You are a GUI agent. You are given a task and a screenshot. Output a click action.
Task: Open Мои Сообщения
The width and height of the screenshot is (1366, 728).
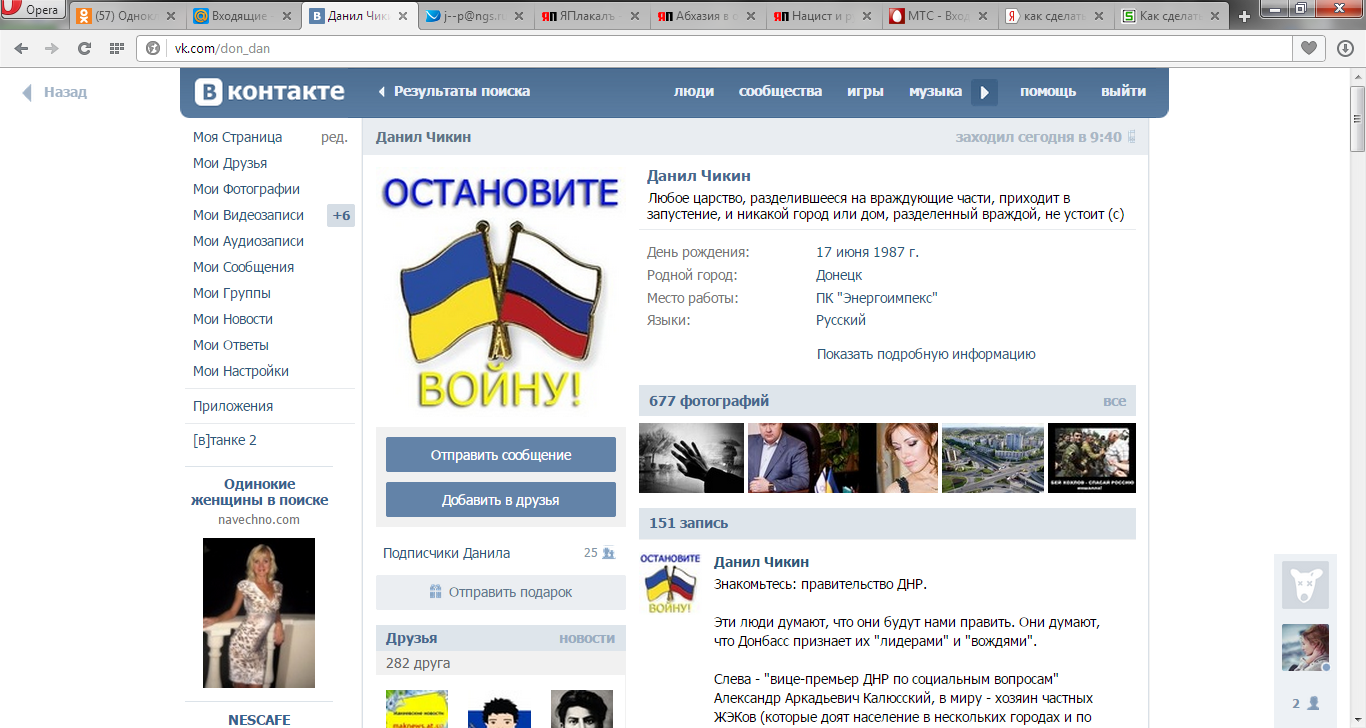coord(243,267)
